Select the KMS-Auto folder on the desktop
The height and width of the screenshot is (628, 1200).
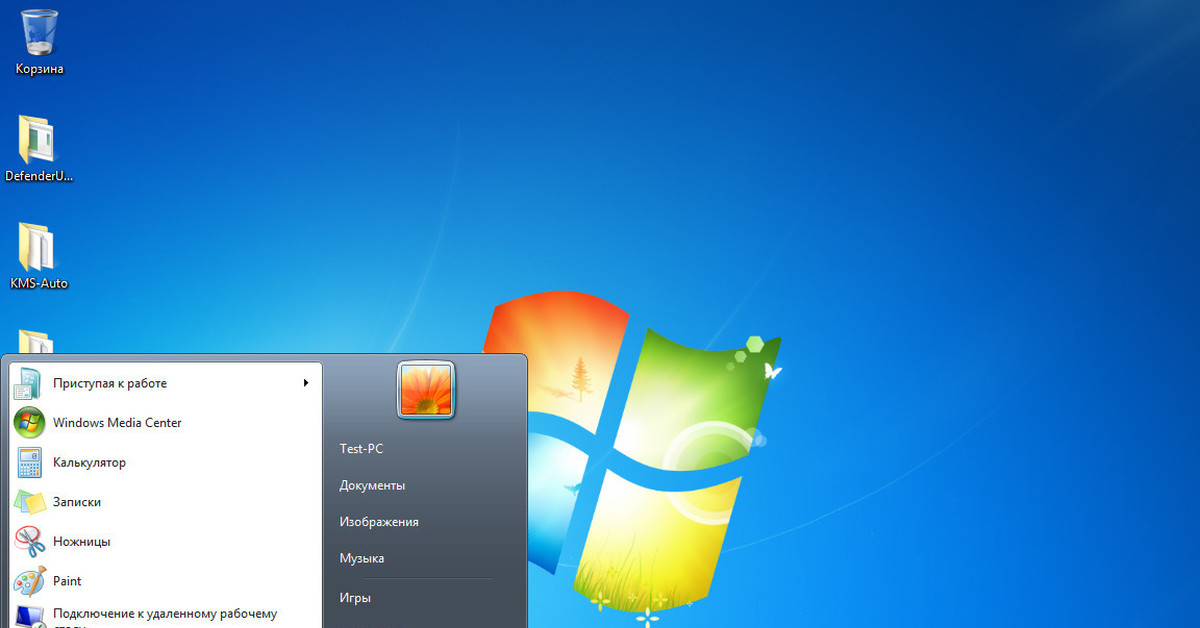(40, 256)
